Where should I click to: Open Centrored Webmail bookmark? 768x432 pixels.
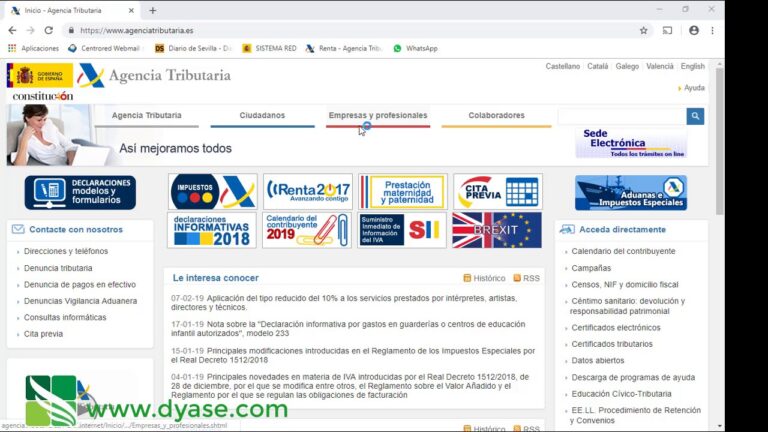(x=105, y=48)
